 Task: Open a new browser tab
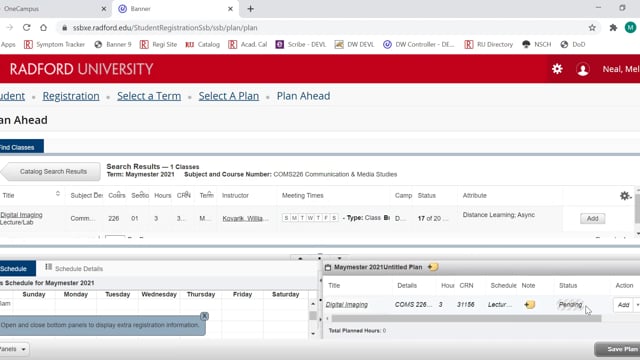coord(250,9)
